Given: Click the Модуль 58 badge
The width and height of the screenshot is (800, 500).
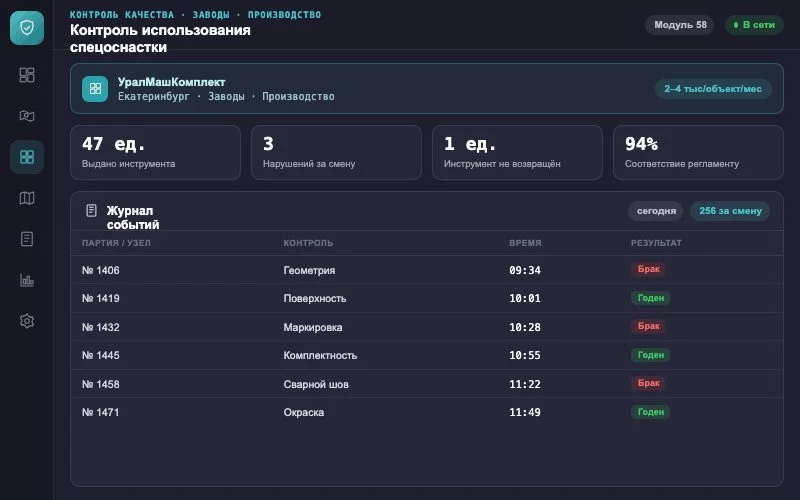Looking at the screenshot, I should (x=680, y=25).
